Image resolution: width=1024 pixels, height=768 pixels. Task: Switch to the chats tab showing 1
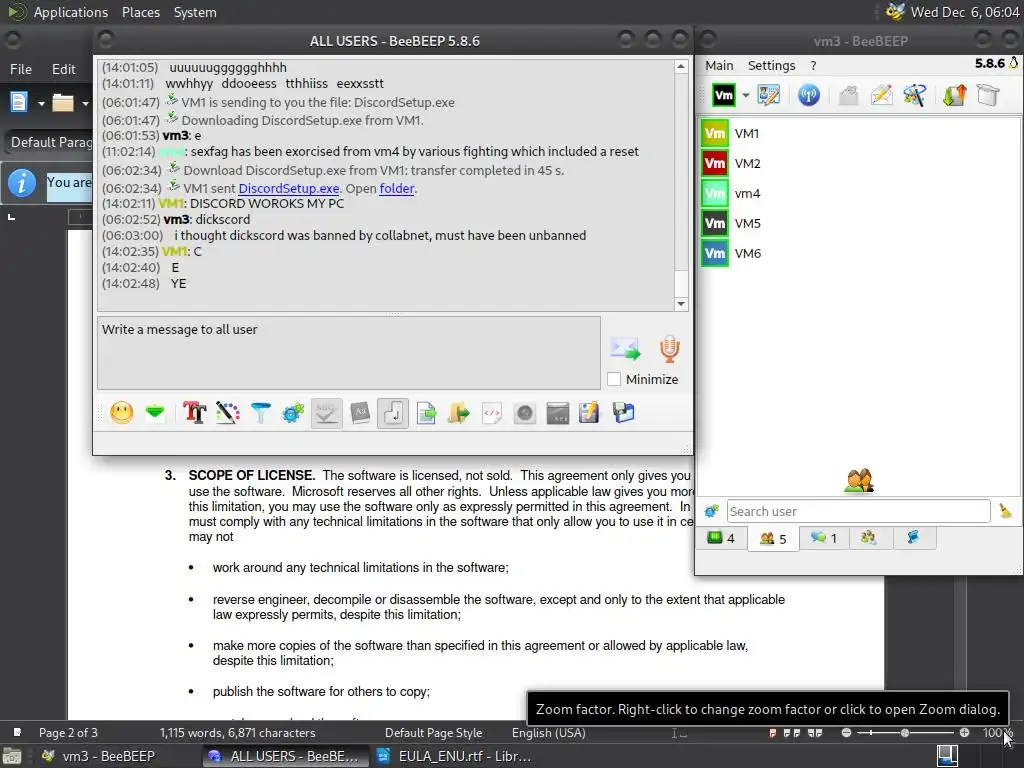824,538
